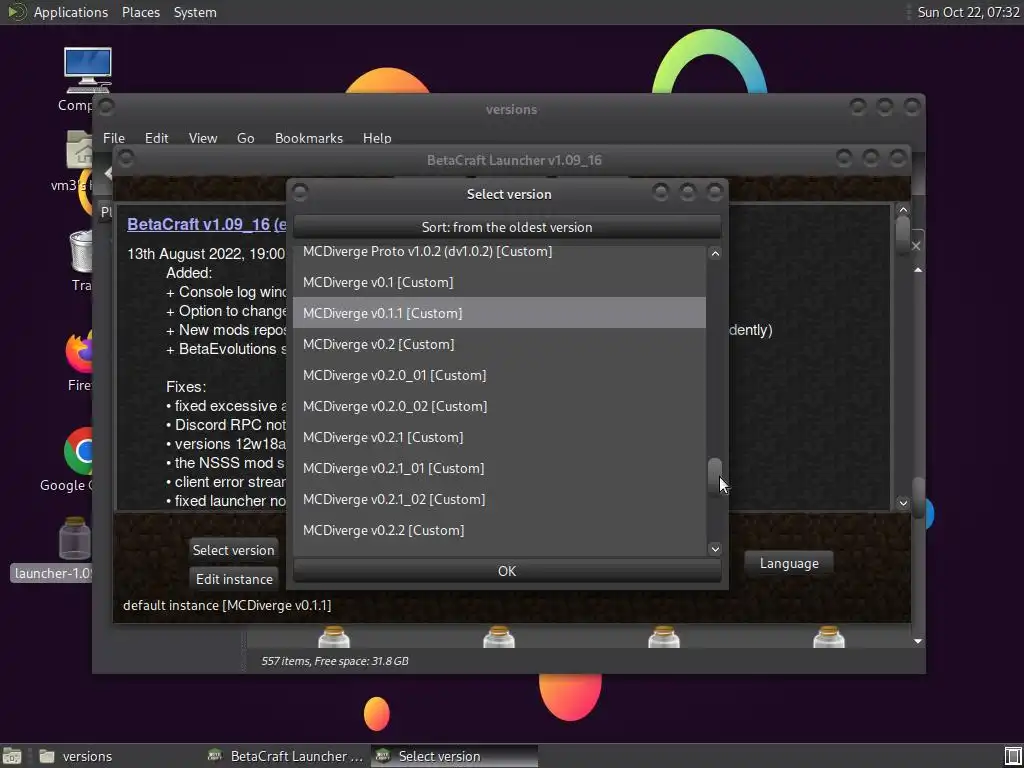Click the Applications menu logo icon
1024x768 pixels.
coord(16,12)
